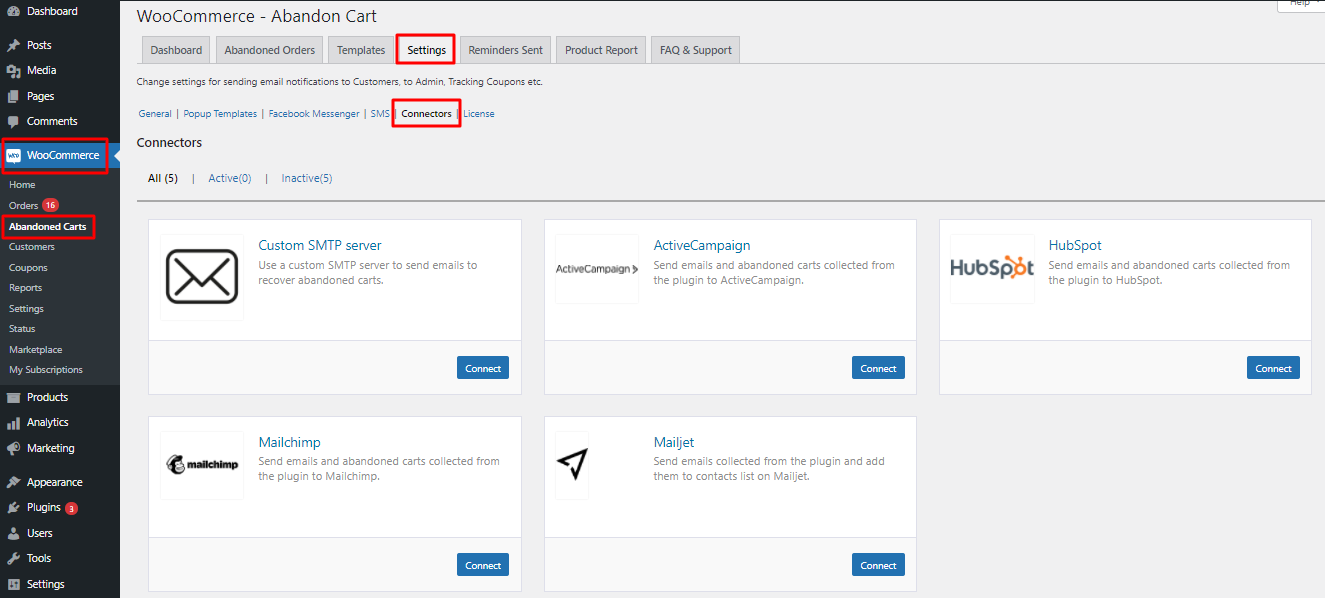The width and height of the screenshot is (1325, 598).
Task: Go to WooCommerce Home submenu
Action: tap(22, 185)
